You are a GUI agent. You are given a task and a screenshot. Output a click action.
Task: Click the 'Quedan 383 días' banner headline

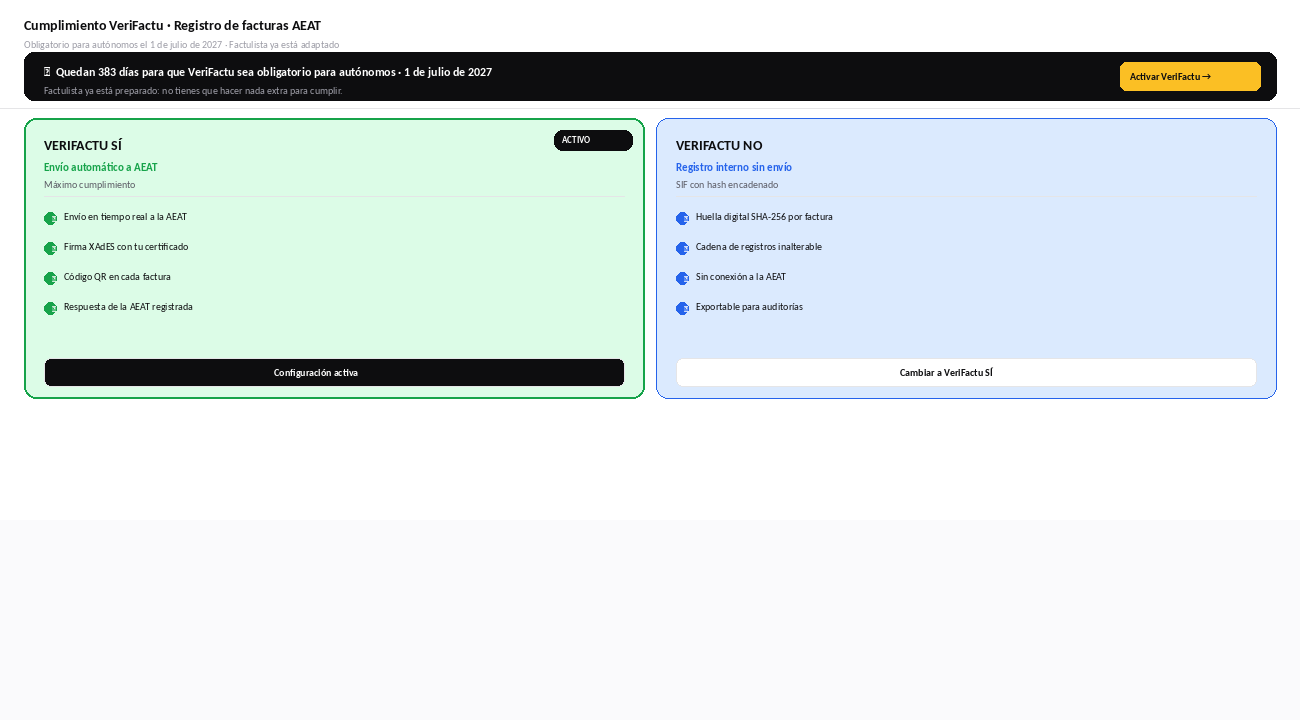(x=274, y=72)
